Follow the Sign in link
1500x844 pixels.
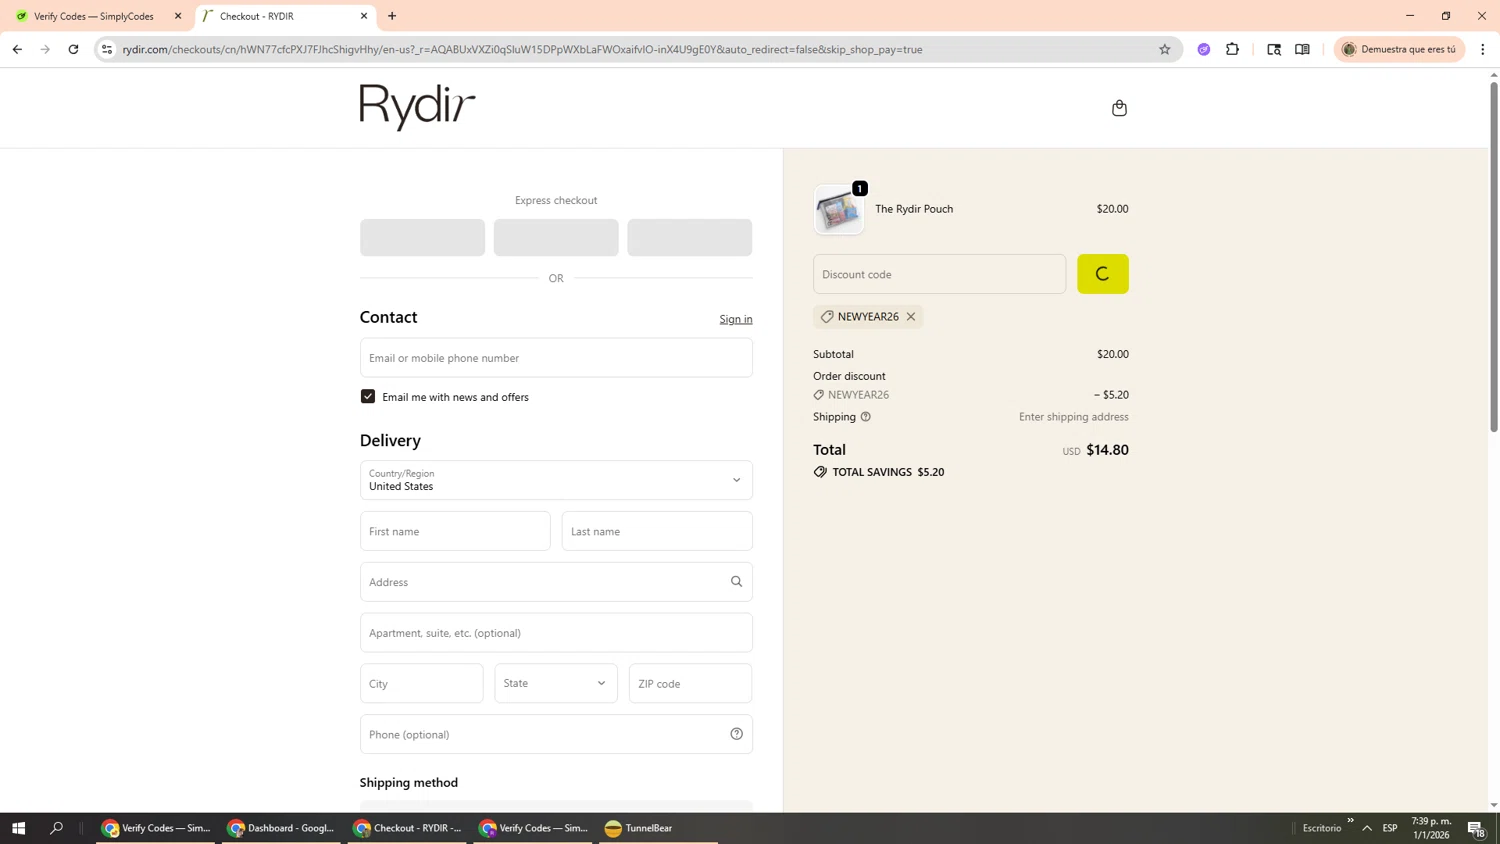pos(736,319)
